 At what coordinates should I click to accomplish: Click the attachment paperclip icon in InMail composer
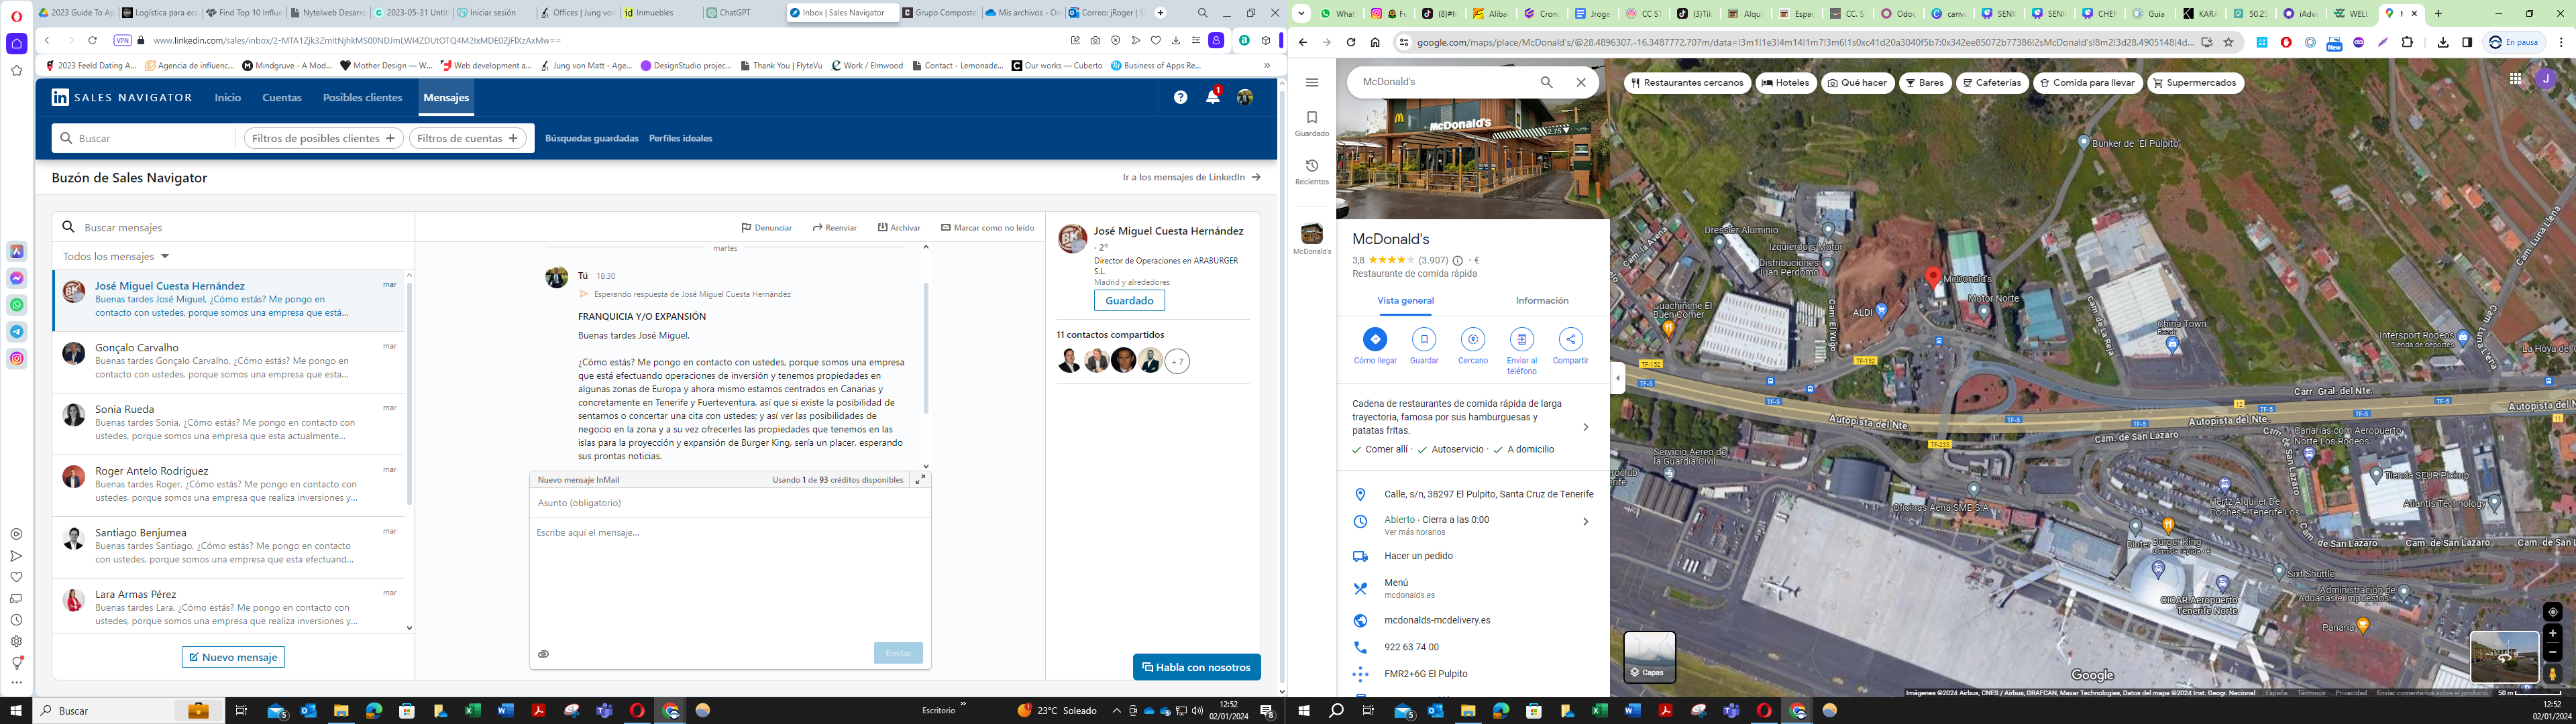tap(544, 654)
